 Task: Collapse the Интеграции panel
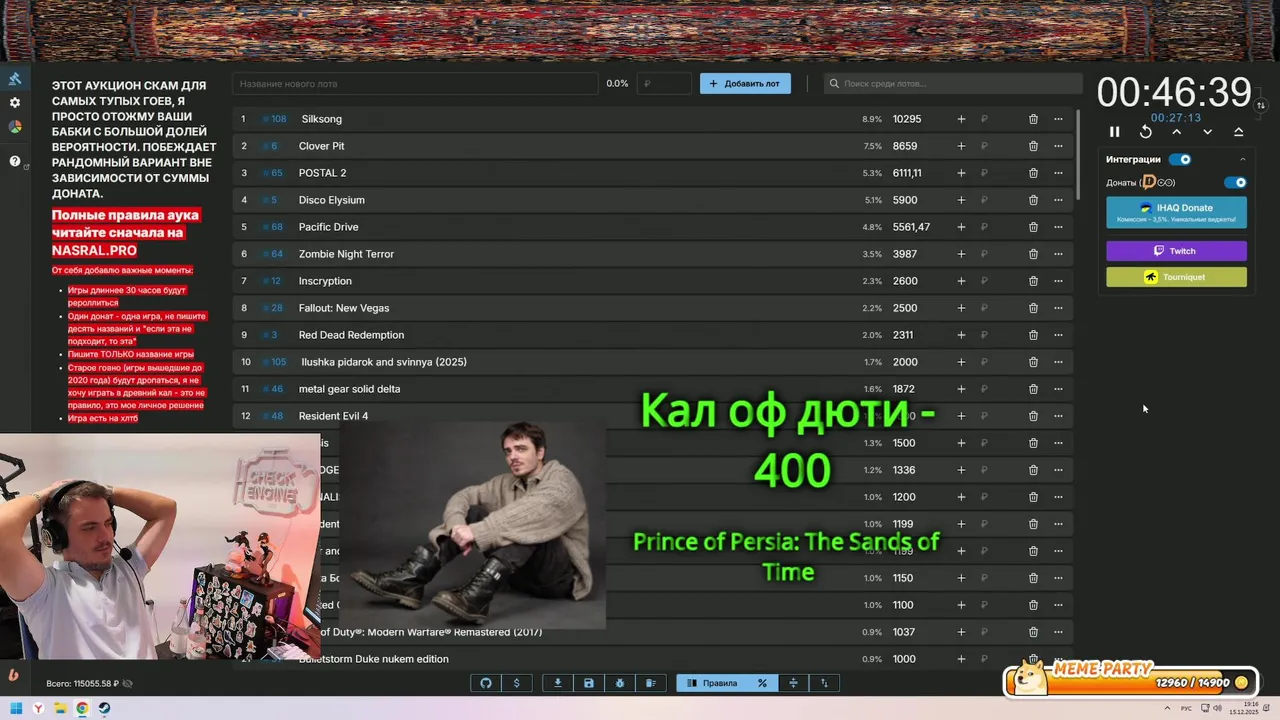(1243, 159)
